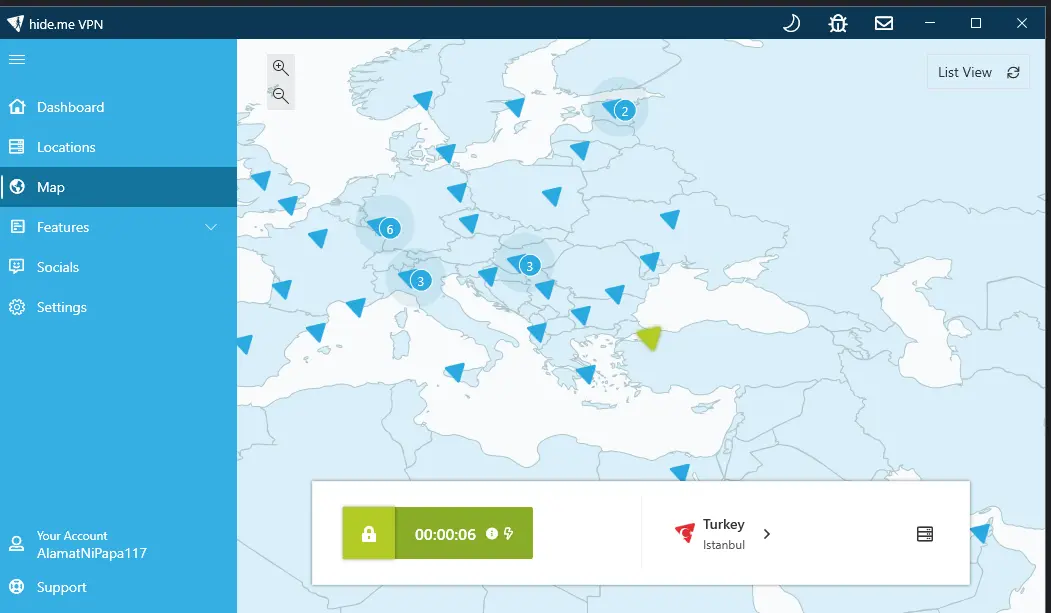
Task: Open Settings page
Action: click(x=118, y=307)
